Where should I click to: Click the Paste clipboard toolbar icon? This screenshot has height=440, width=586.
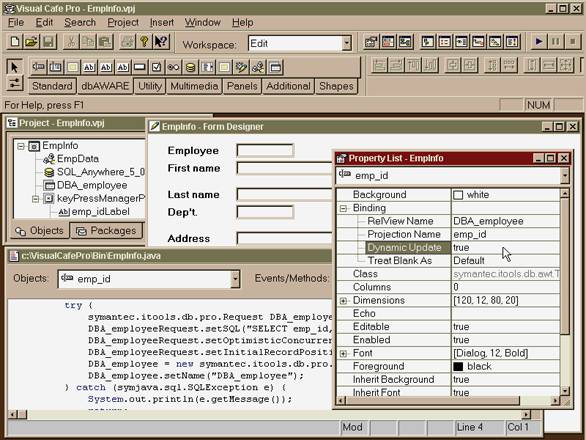pyautogui.click(x=105, y=42)
